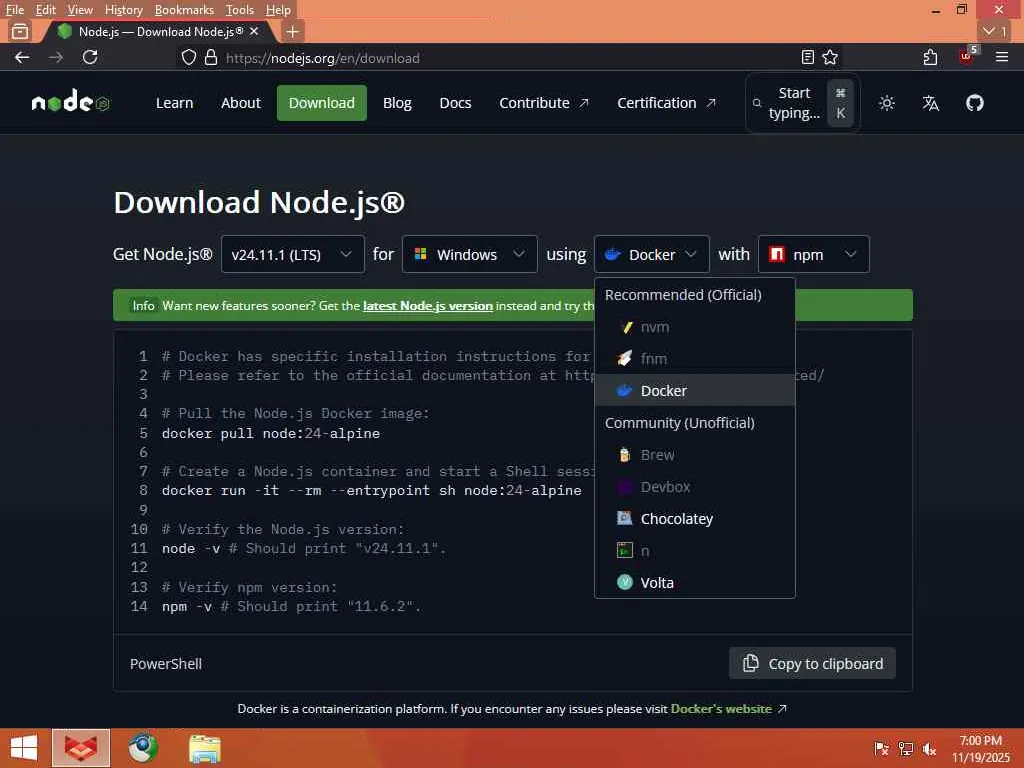Reload the page with refresh icon

pos(90,57)
